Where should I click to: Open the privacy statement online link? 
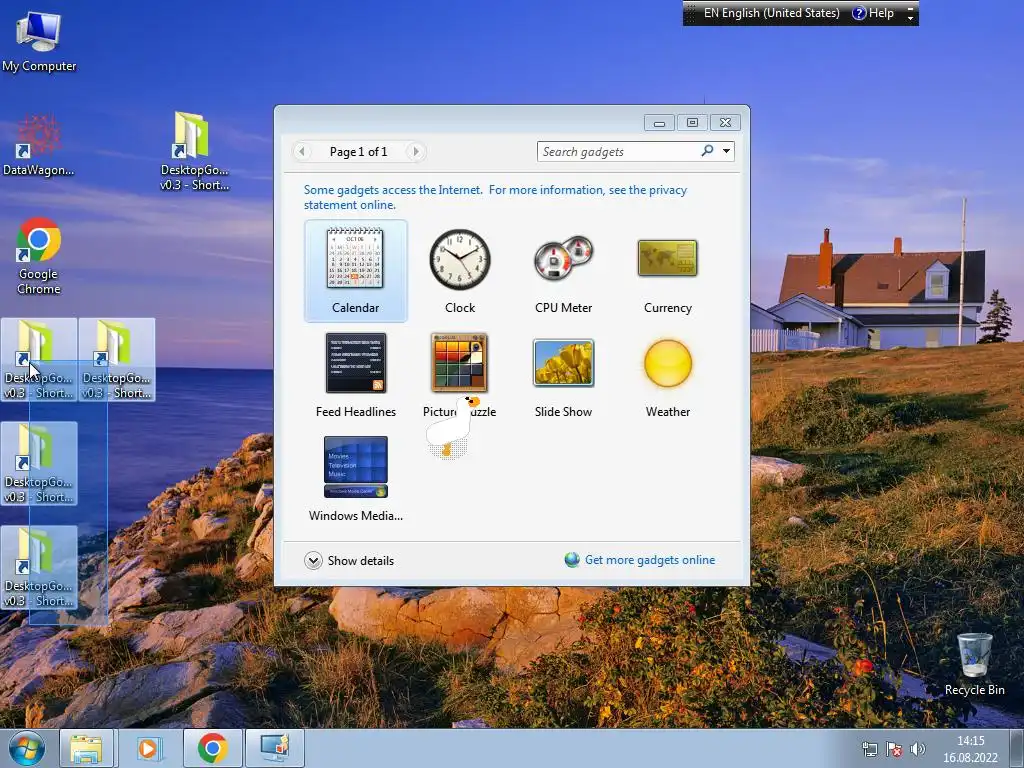click(495, 197)
